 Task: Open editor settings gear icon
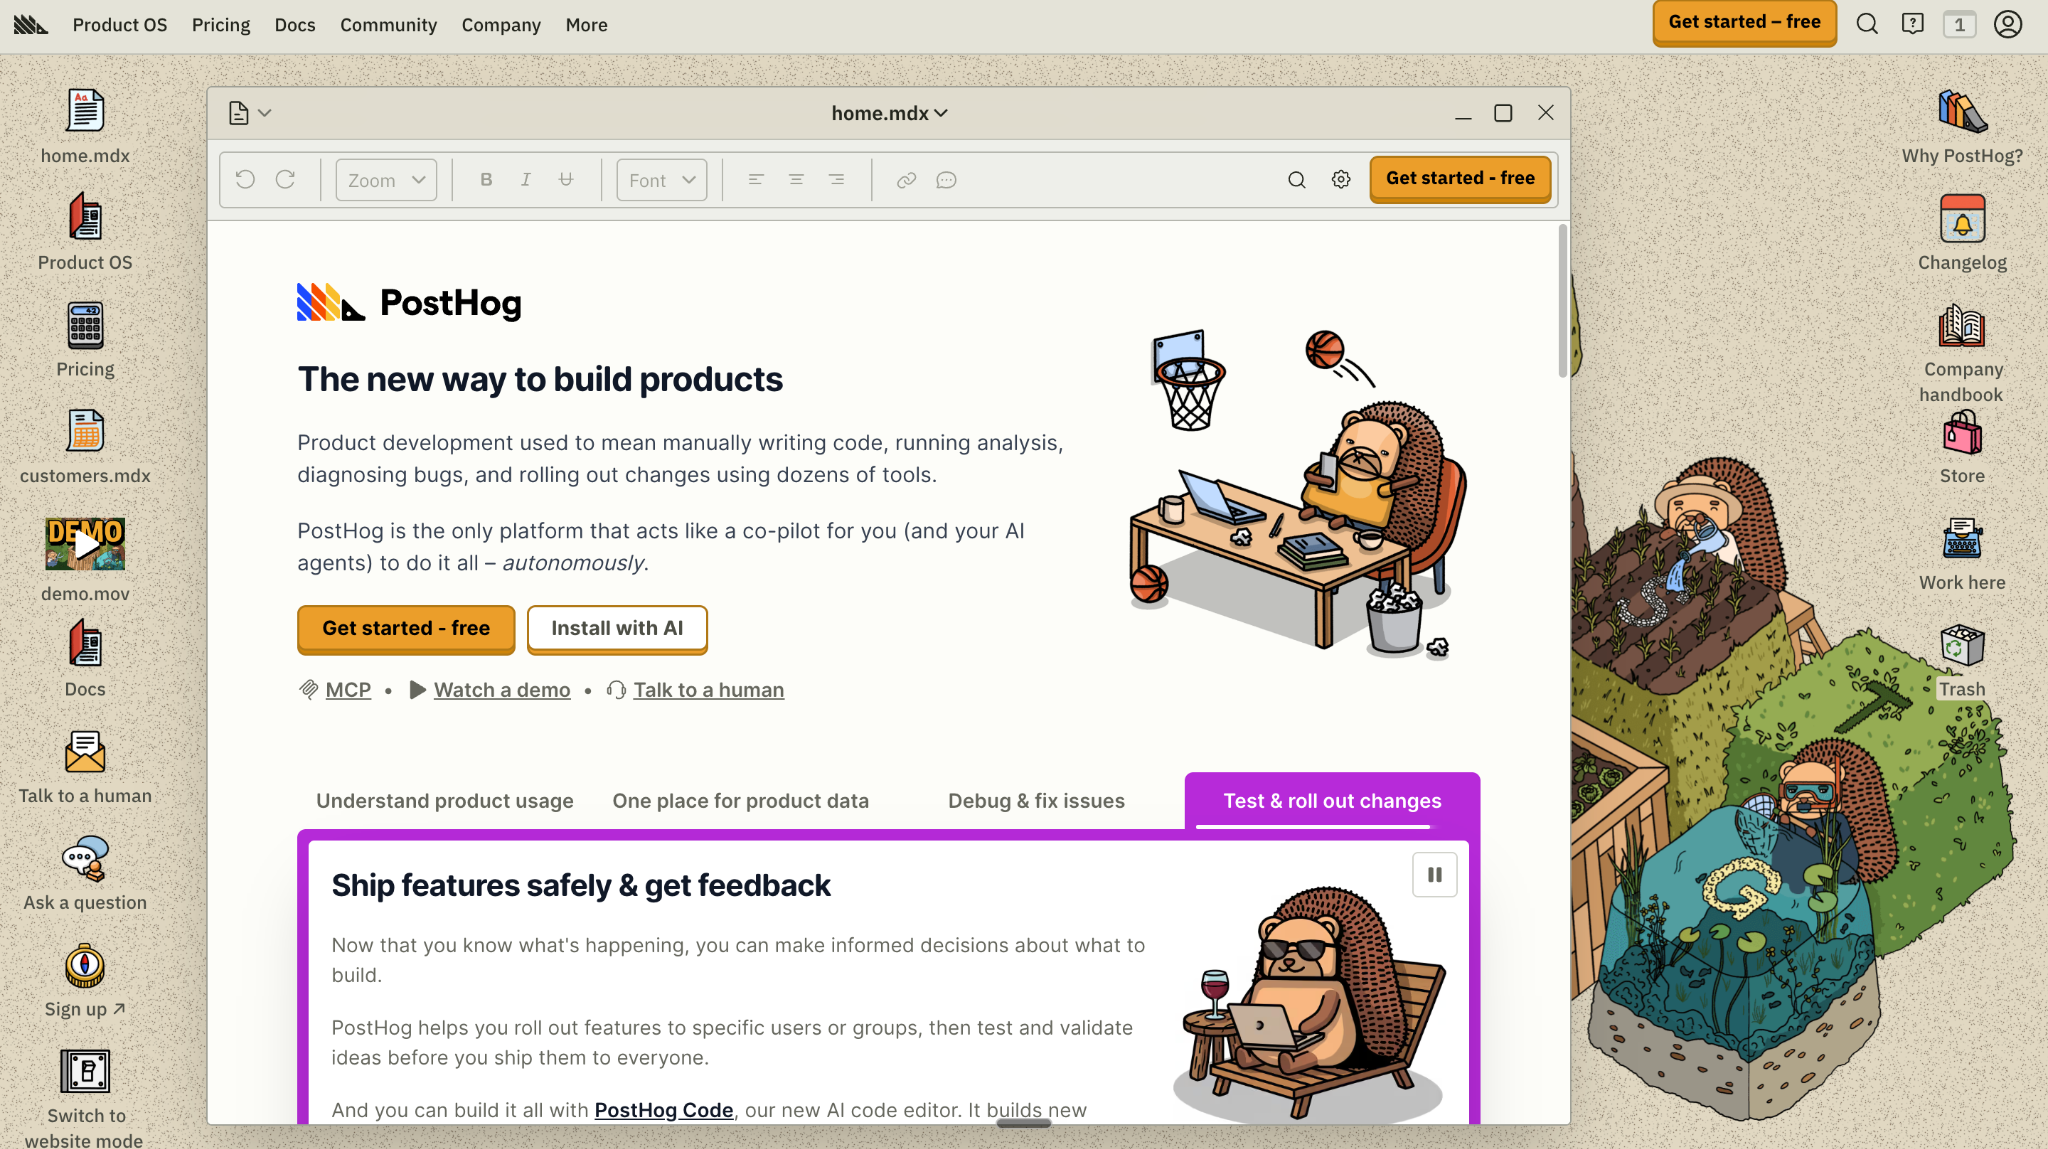click(1341, 180)
